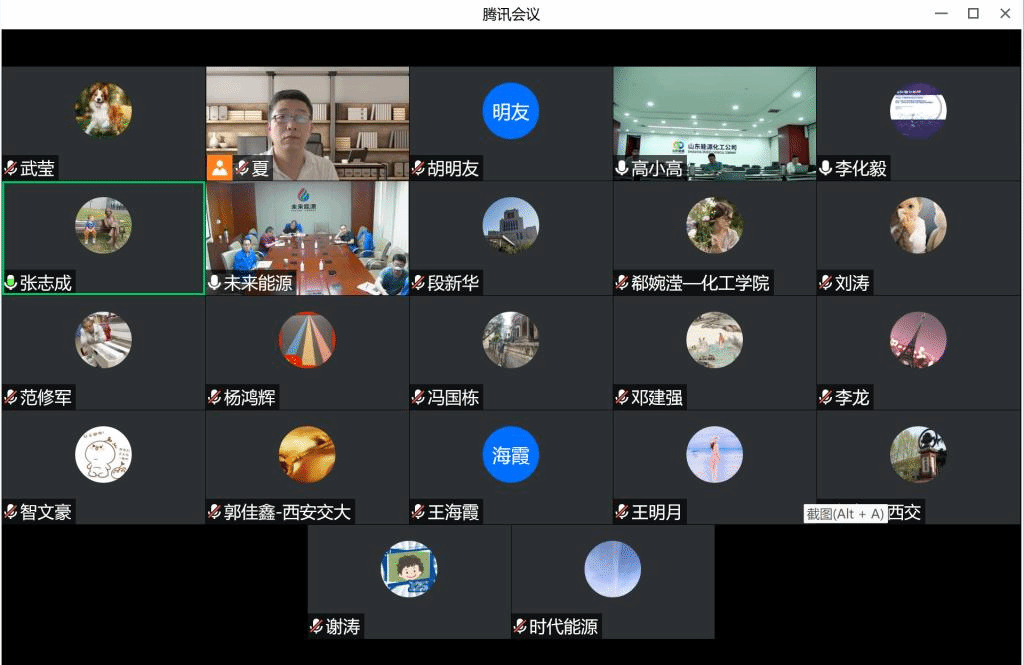Click the orange host icon on 夏's tile
This screenshot has height=665, width=1024.
(x=219, y=168)
